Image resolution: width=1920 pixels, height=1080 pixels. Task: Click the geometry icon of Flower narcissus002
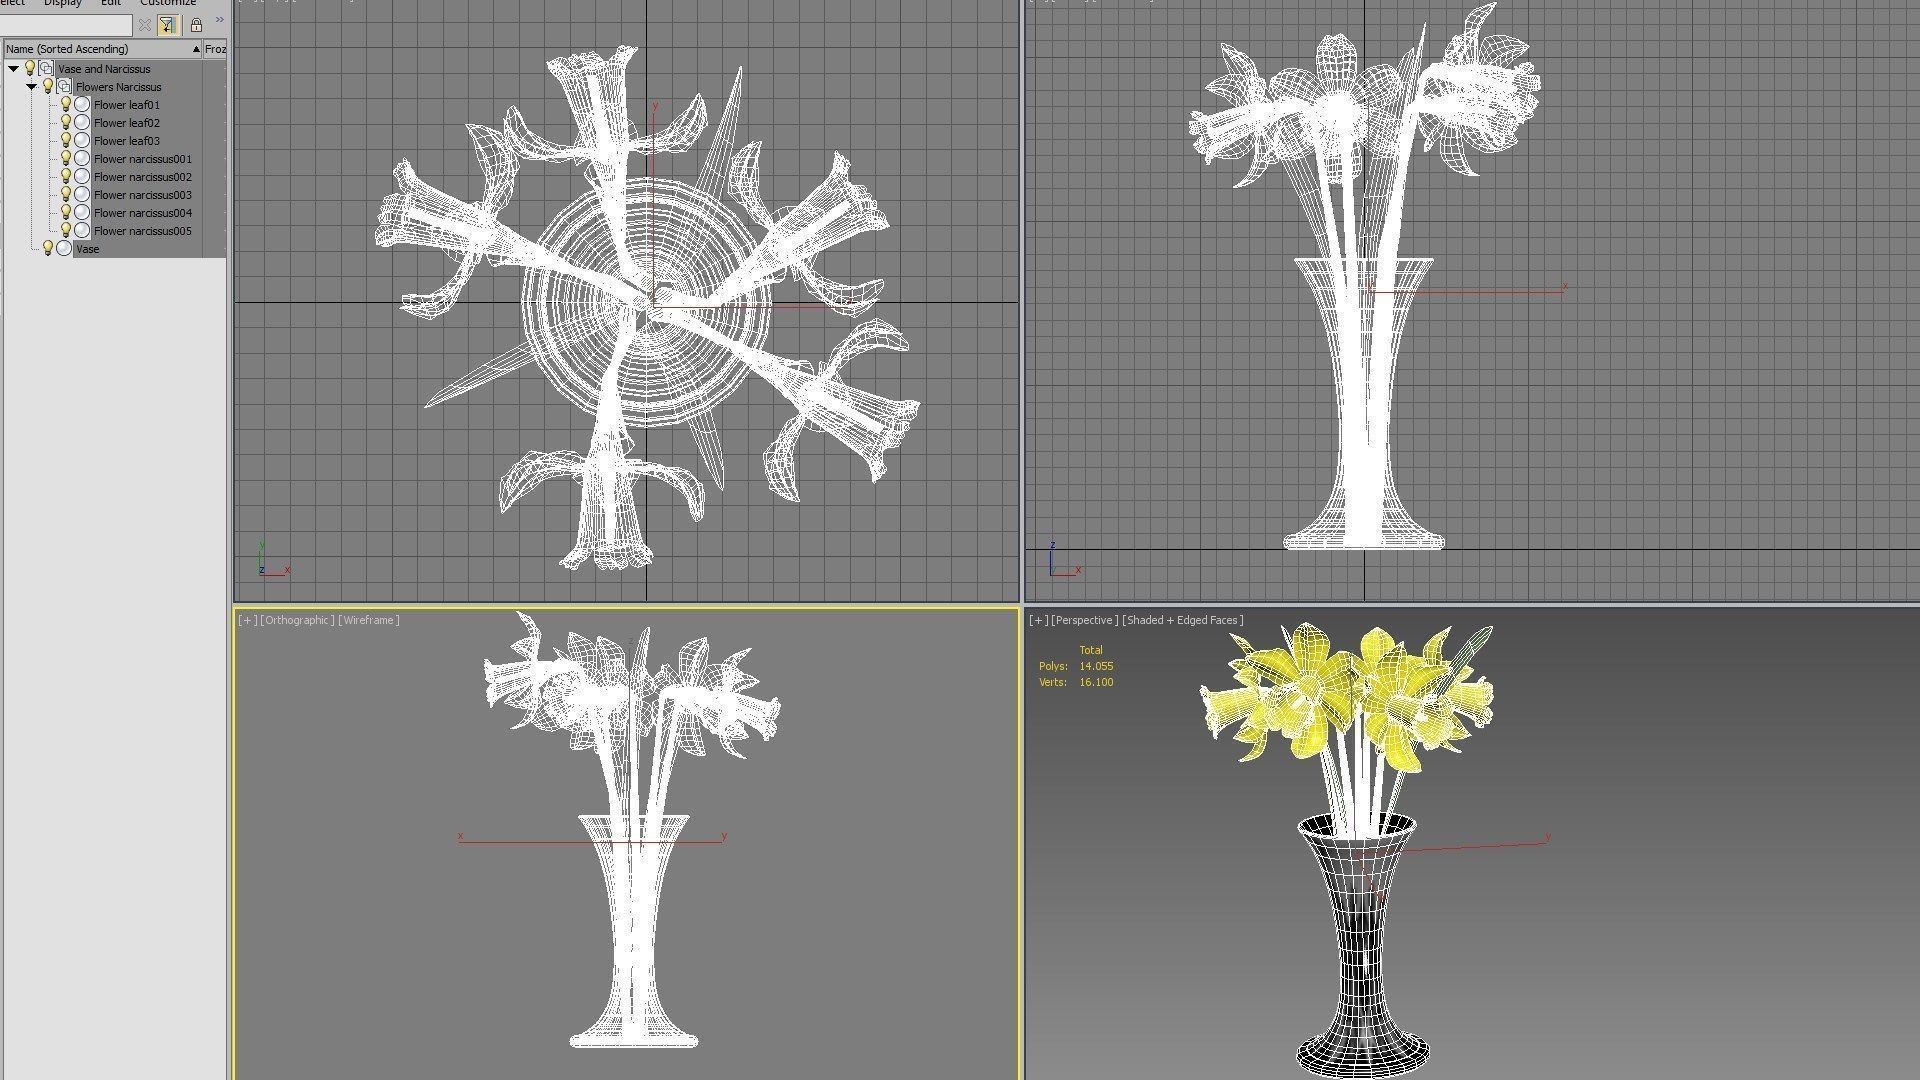(82, 176)
